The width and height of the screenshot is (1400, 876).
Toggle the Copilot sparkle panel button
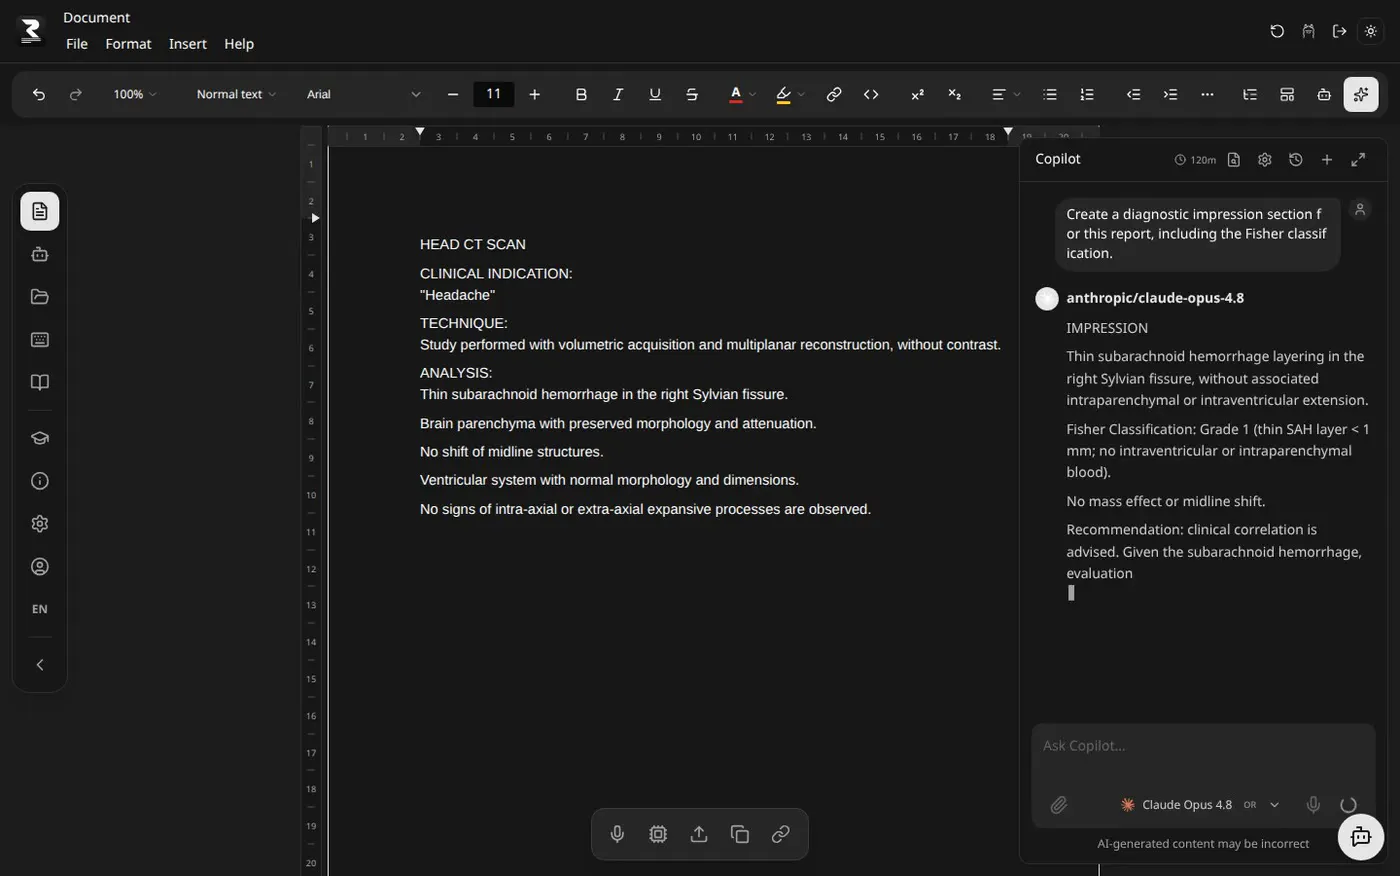1361,94
